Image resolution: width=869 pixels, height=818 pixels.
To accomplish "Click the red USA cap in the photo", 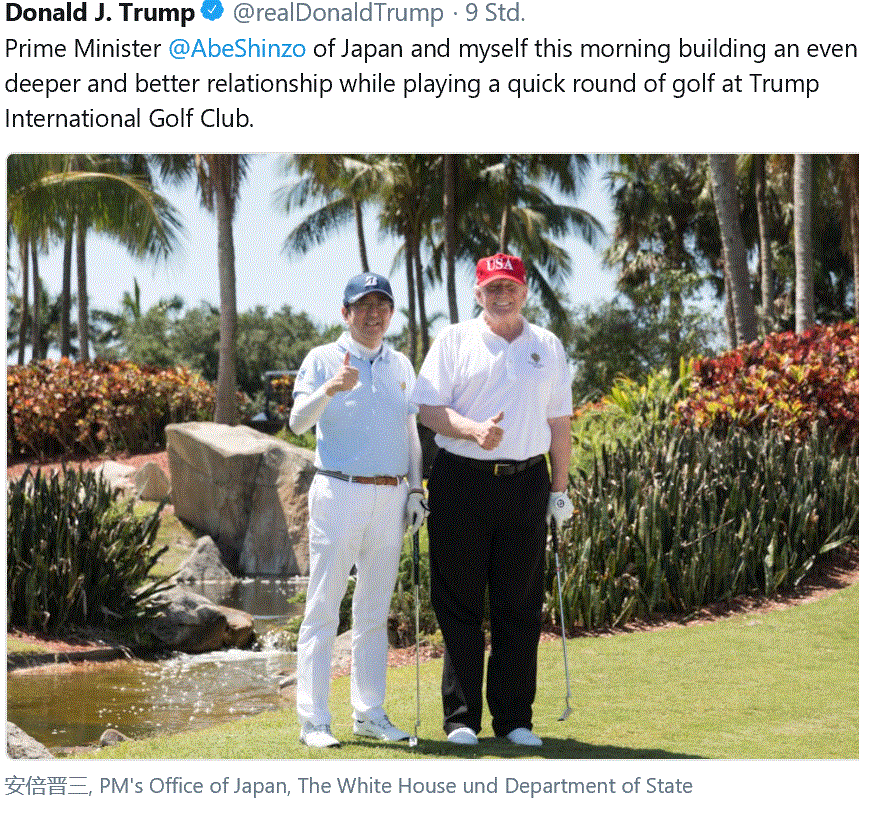I will click(x=501, y=269).
